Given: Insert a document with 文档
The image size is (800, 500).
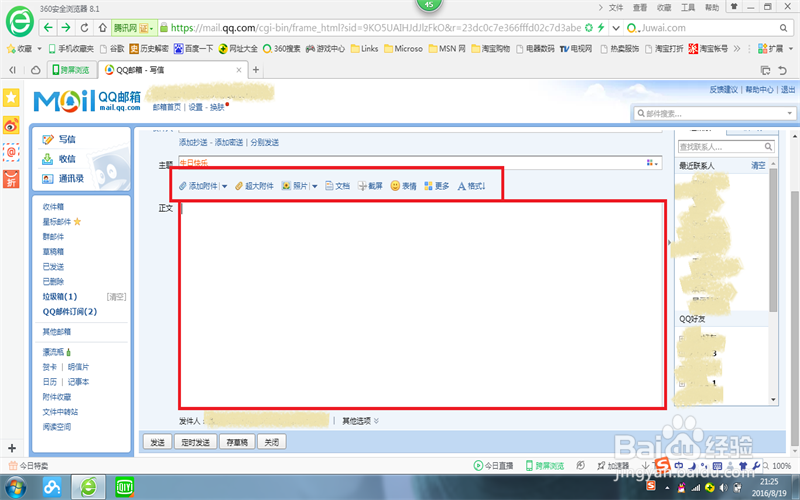Looking at the screenshot, I should click(x=338, y=186).
